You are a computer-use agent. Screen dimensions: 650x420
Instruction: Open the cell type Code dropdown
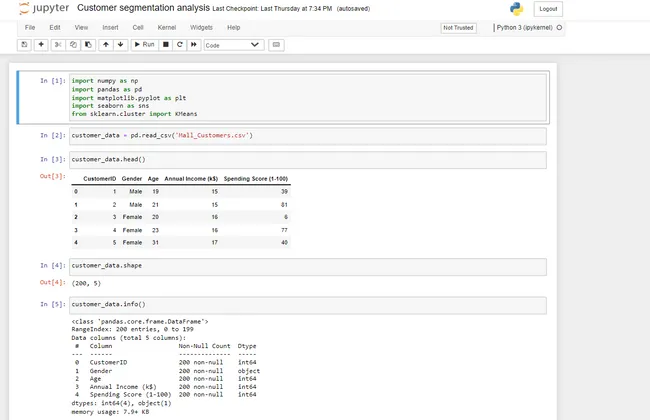tap(234, 45)
